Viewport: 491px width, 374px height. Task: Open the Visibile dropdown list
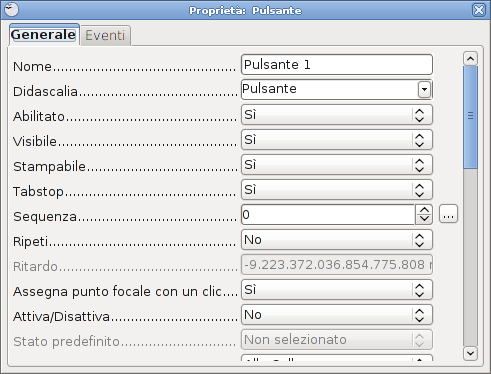pyautogui.click(x=337, y=140)
